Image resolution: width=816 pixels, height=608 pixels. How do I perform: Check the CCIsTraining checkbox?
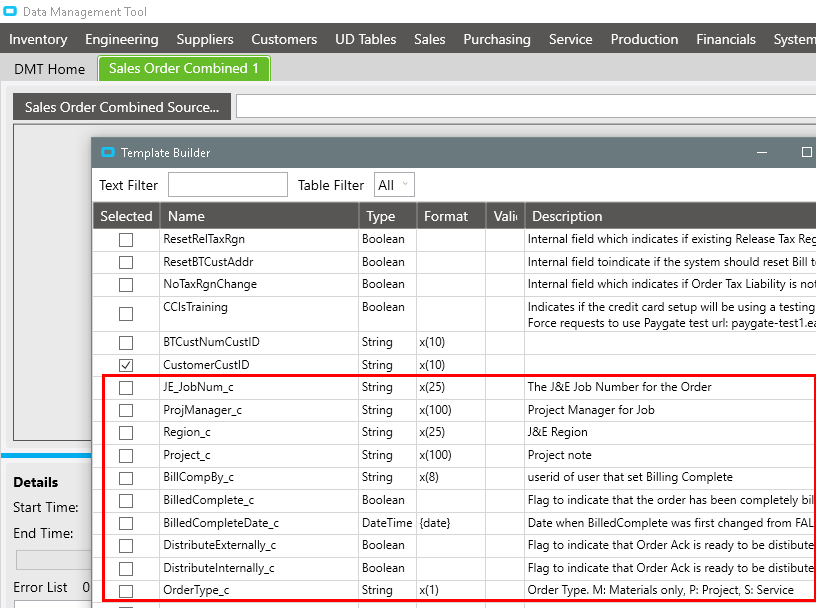click(126, 314)
